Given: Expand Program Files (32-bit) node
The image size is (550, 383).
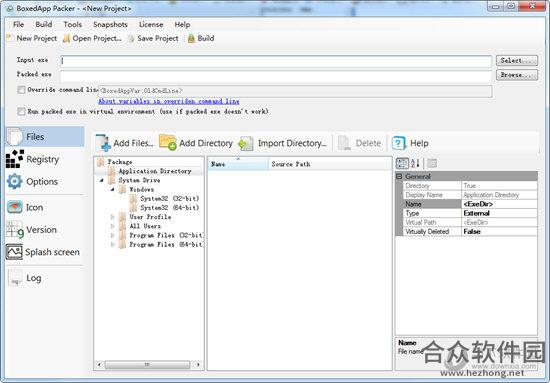Looking at the screenshot, I should [113, 235].
